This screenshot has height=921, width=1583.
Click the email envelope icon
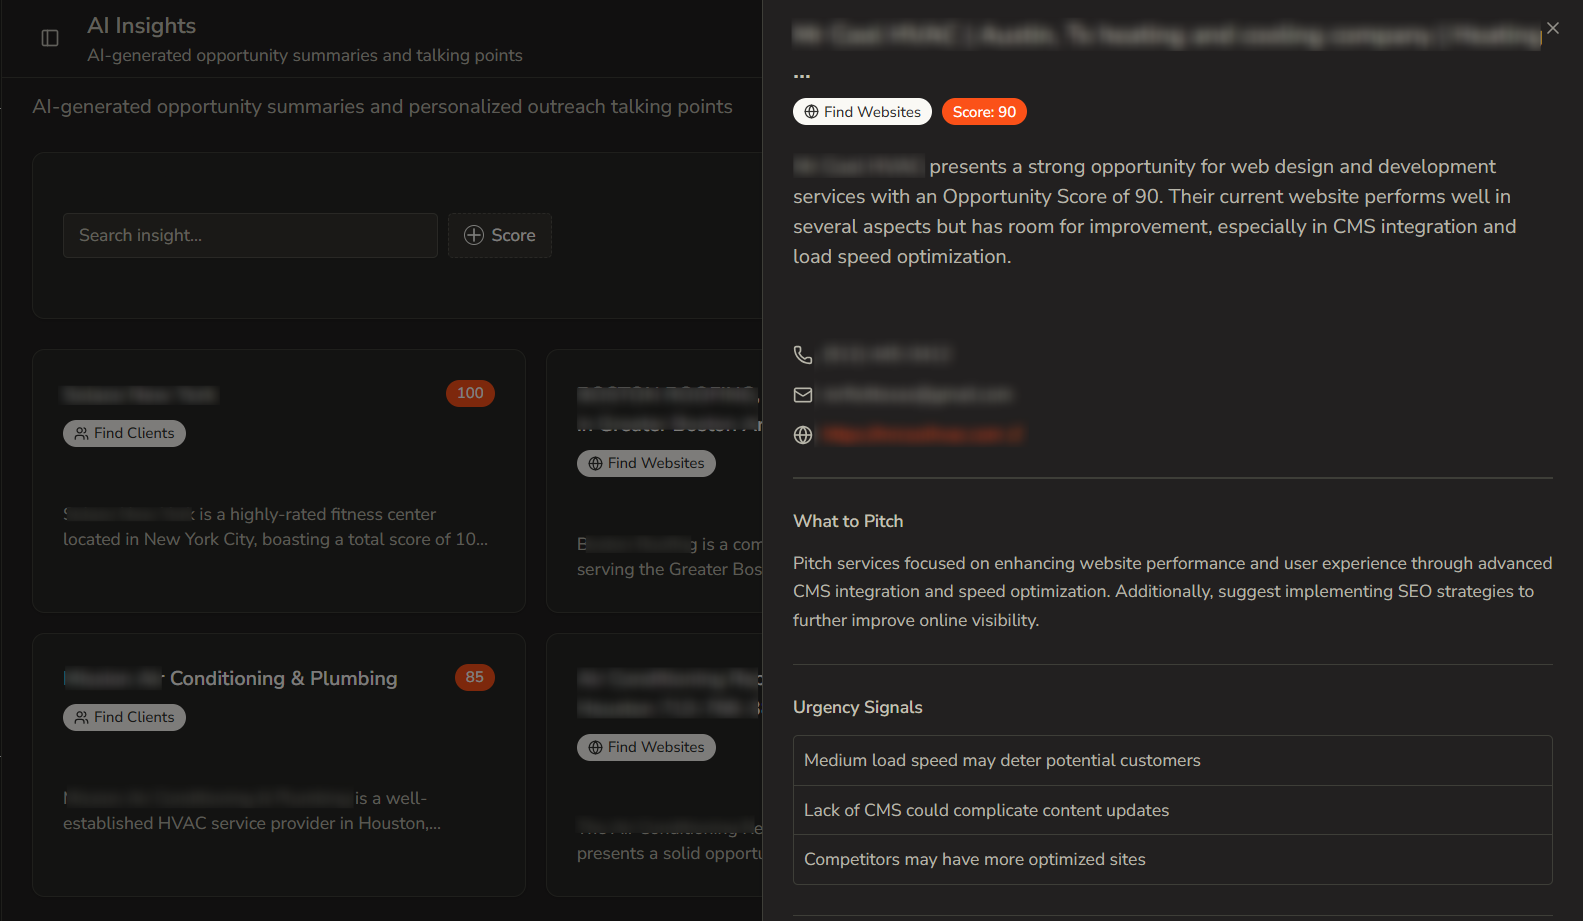coord(803,395)
